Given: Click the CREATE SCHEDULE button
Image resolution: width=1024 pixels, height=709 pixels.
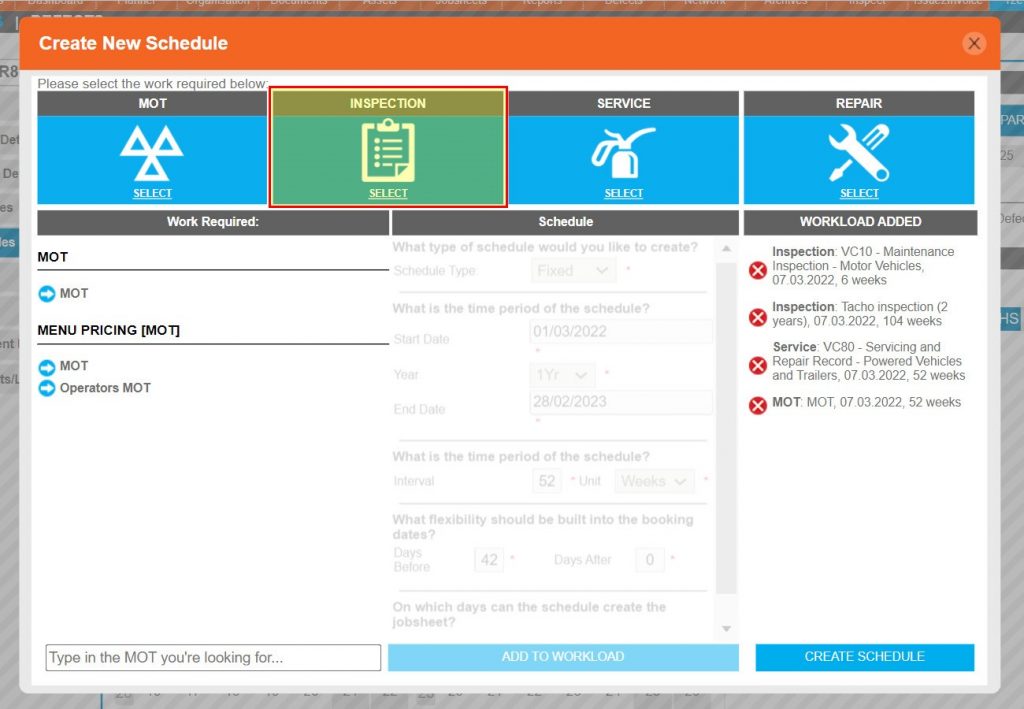Looking at the screenshot, I should 864,657.
